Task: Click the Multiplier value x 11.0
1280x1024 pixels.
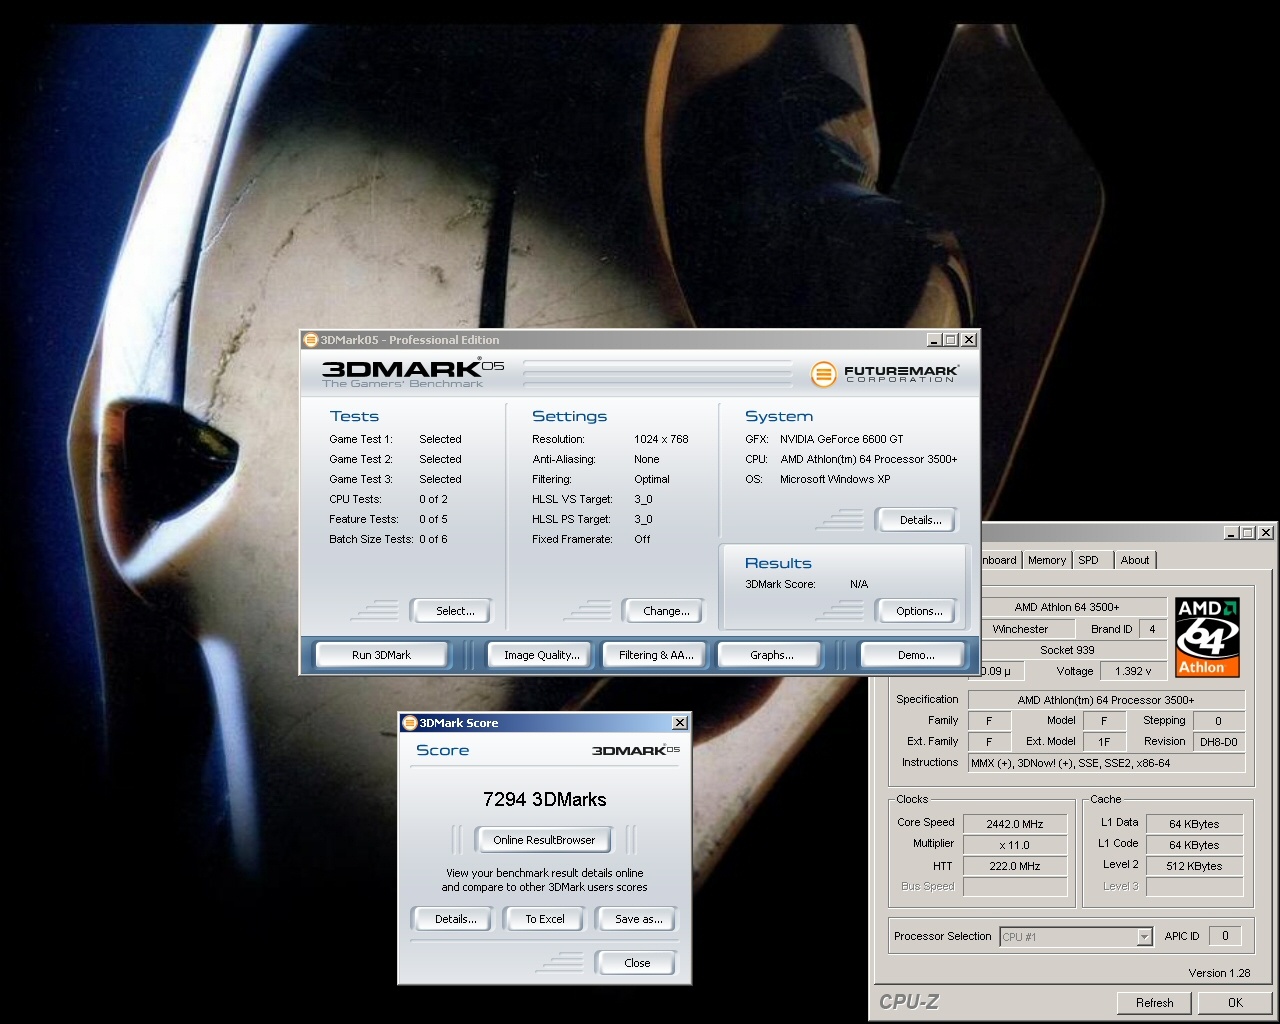Action: click(1015, 845)
